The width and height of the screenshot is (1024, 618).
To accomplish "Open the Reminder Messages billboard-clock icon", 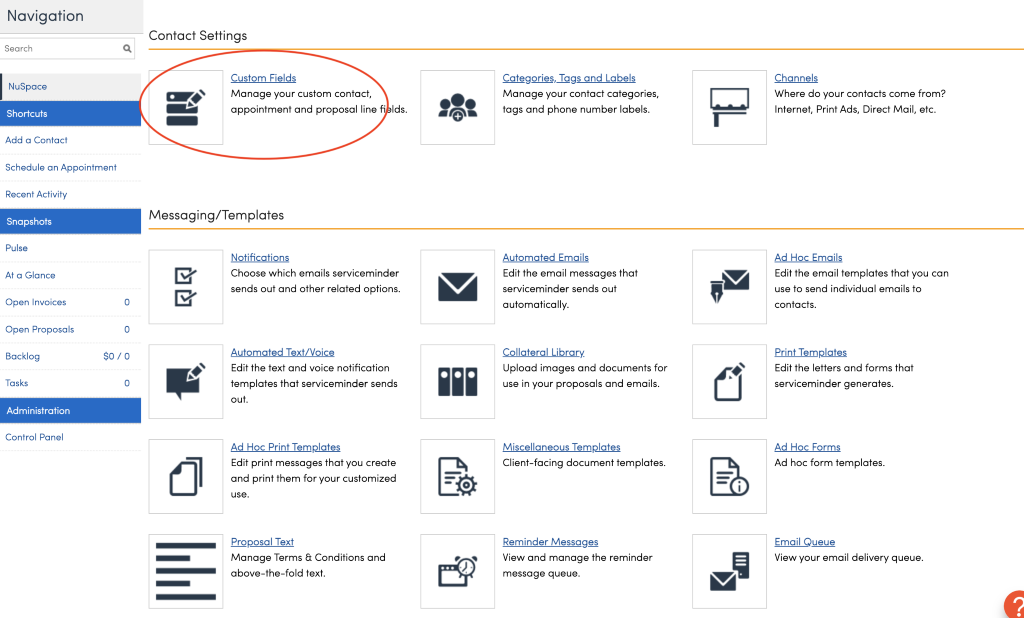I will 457,571.
